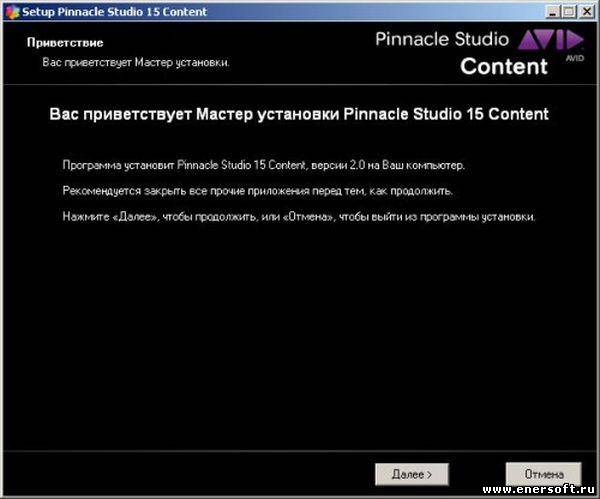
Task: Close the Setup Pinnacle Studio 15 Content window
Action: 587,12
